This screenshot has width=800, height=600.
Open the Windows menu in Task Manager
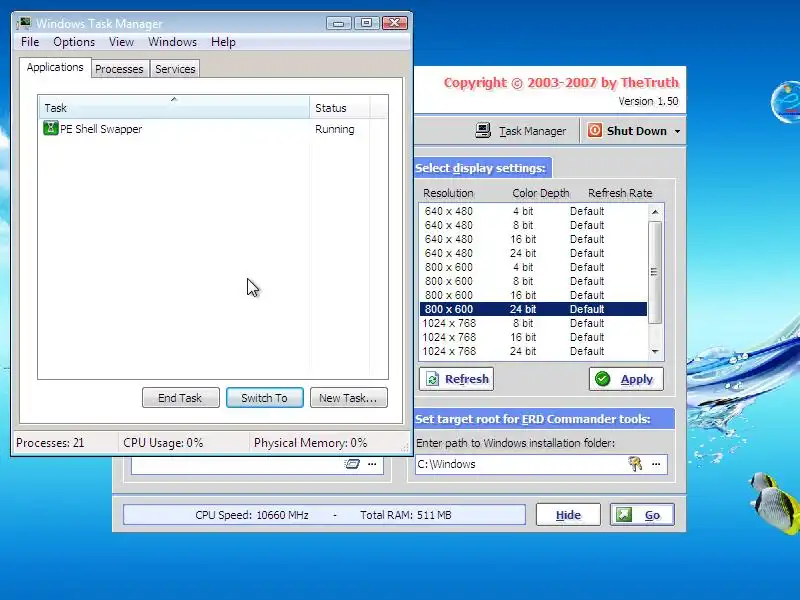pos(172,42)
